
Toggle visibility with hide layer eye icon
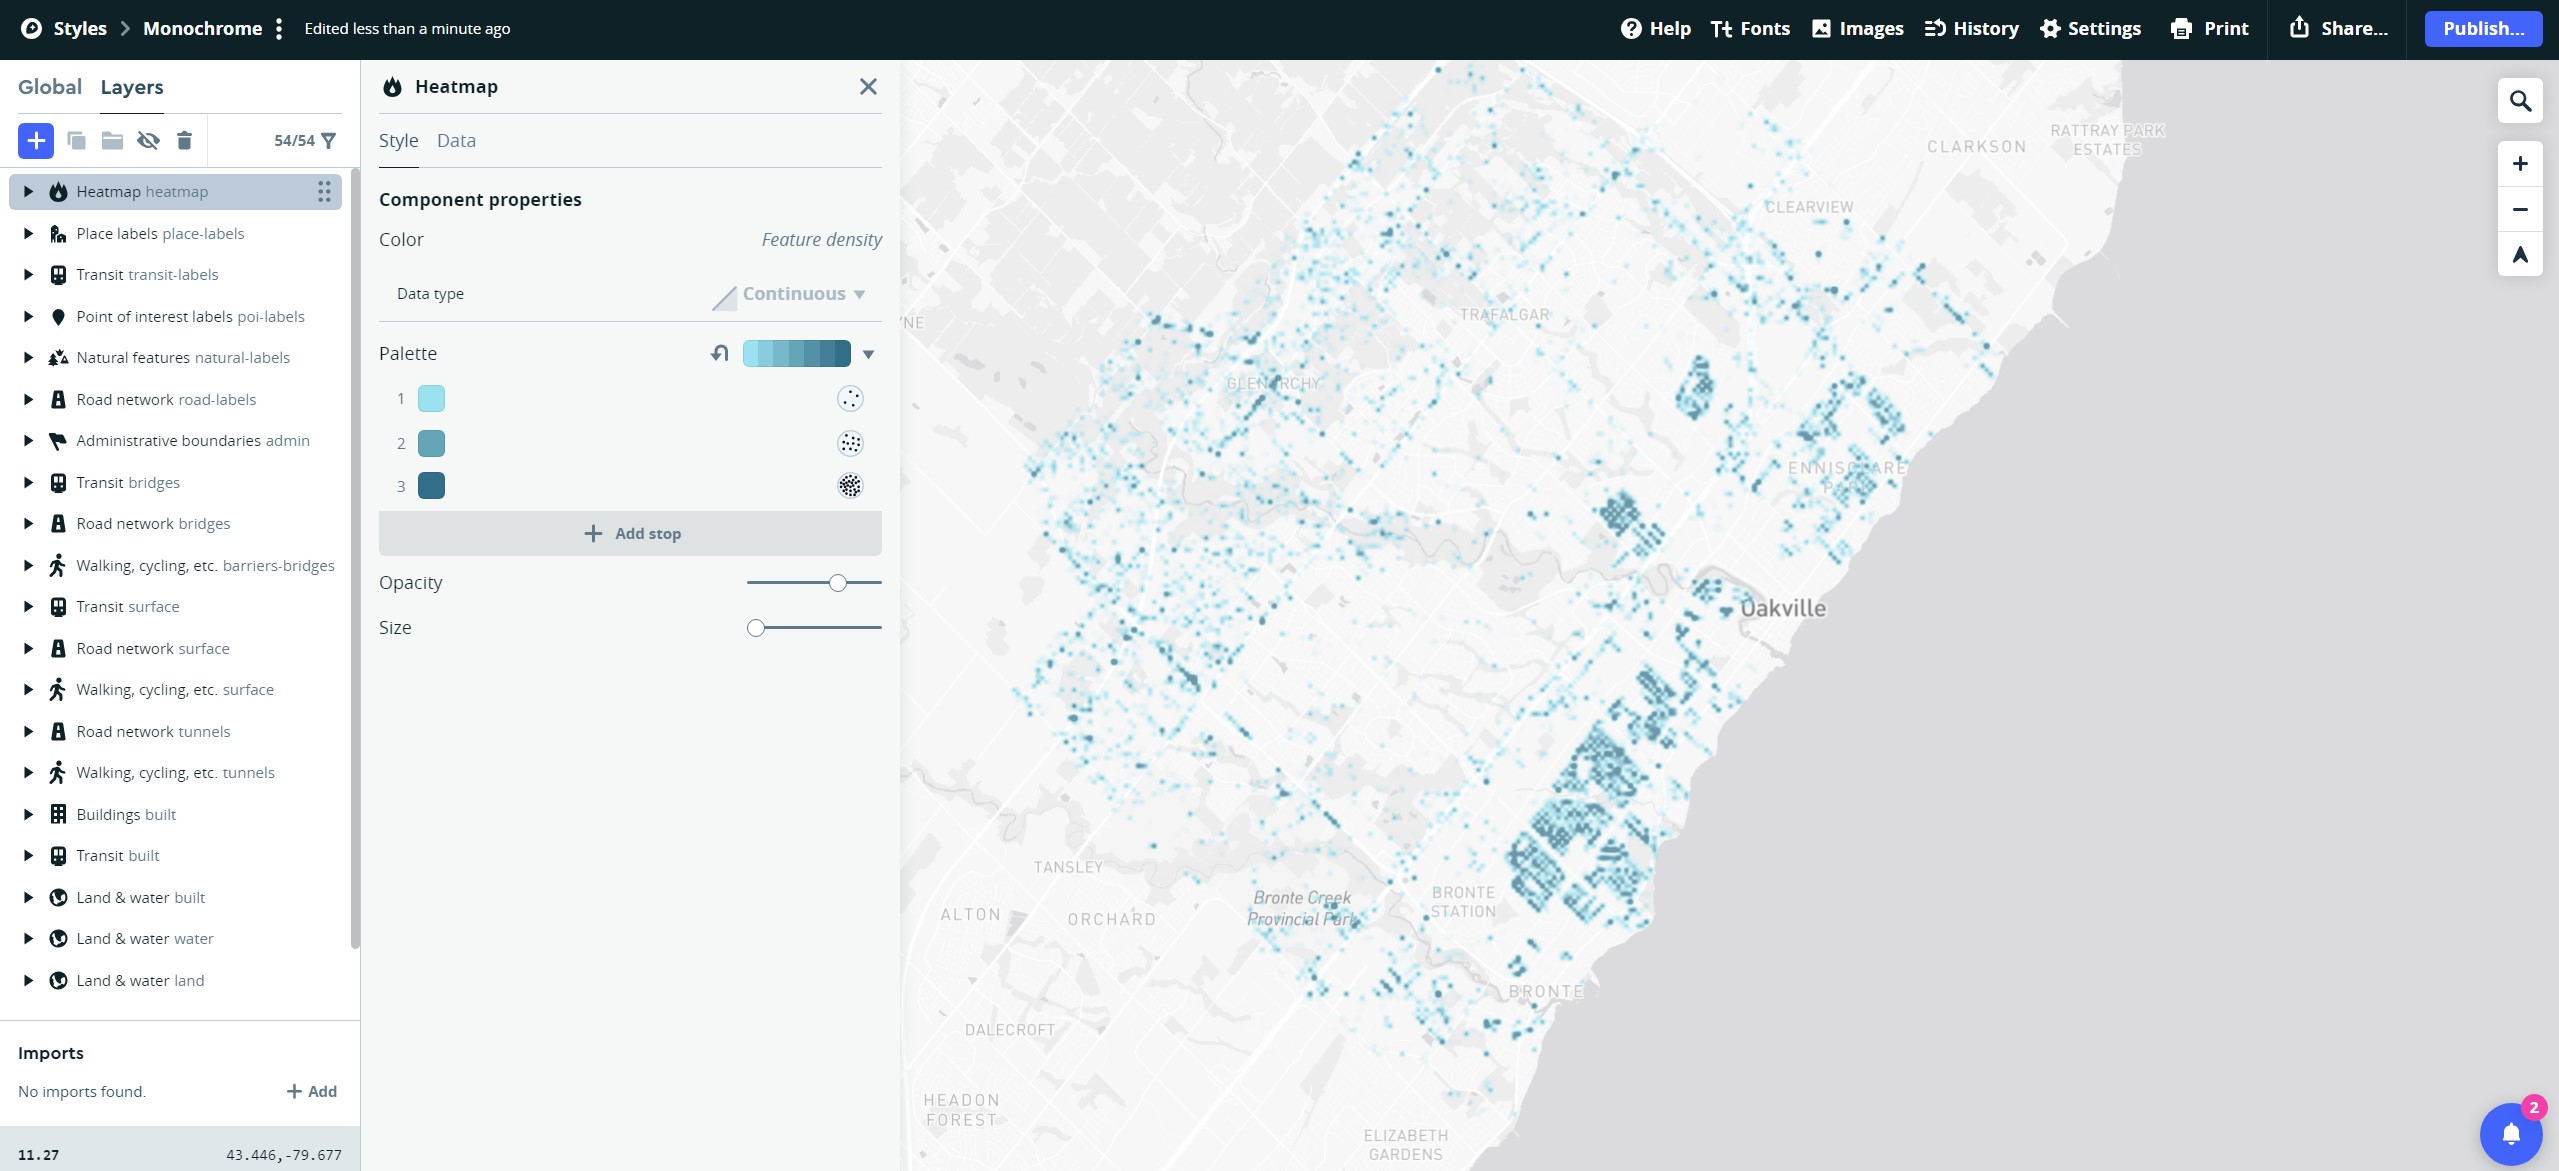click(x=148, y=141)
